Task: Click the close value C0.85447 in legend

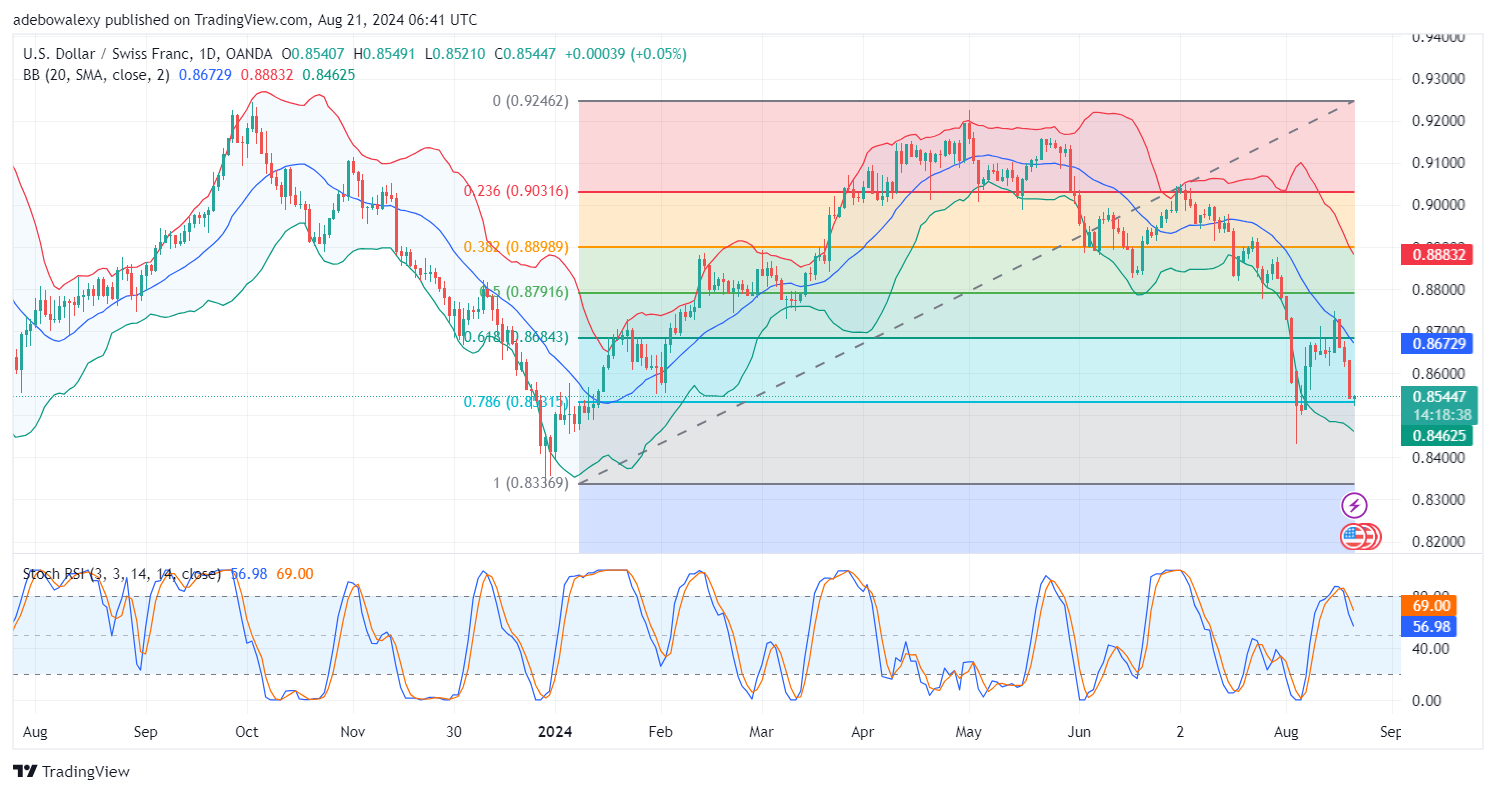Action: pyautogui.click(x=523, y=54)
